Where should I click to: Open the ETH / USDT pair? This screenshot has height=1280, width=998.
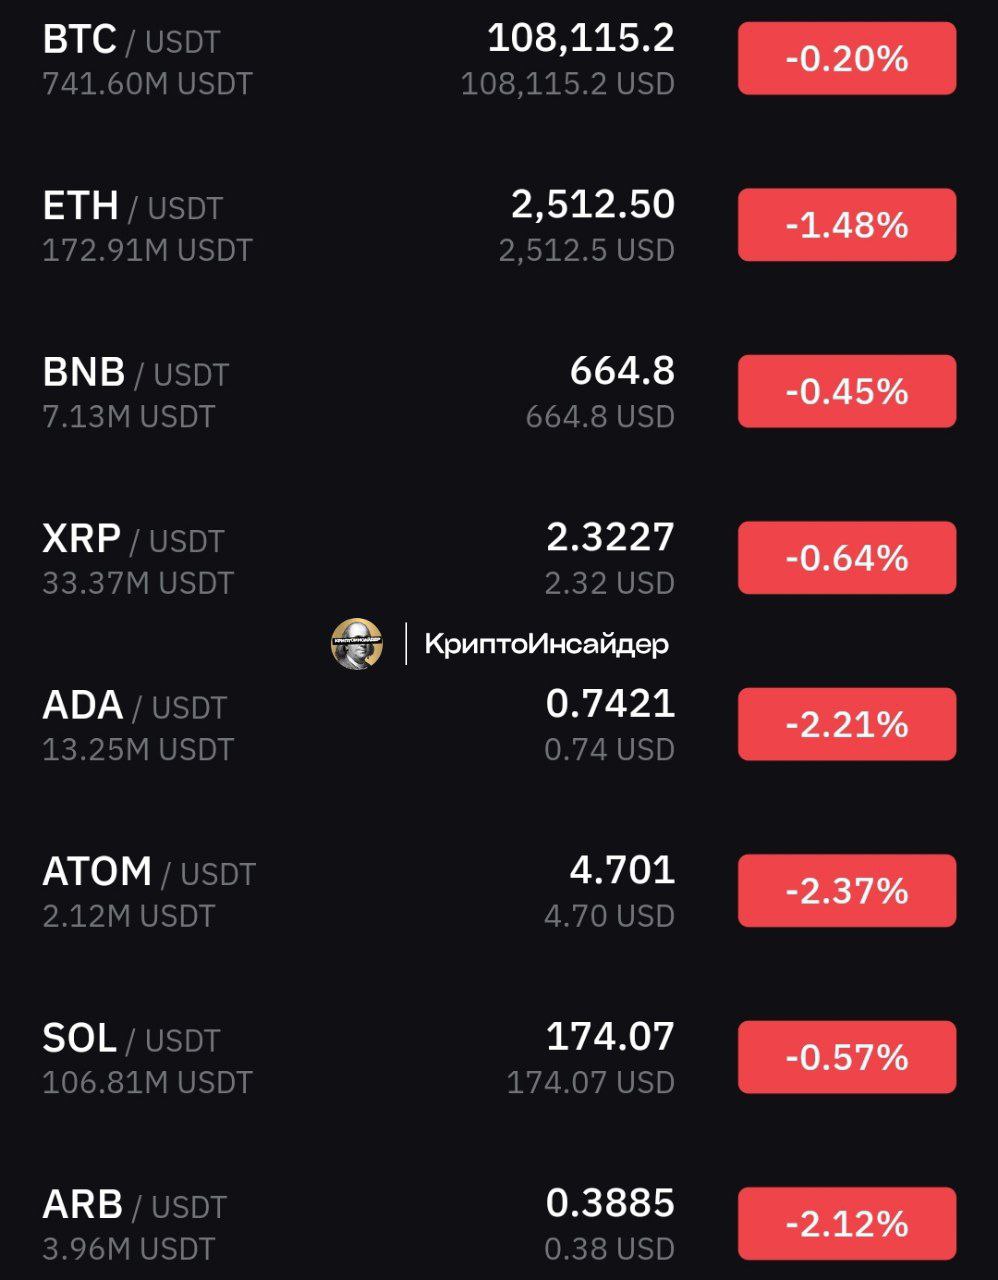pos(499,226)
